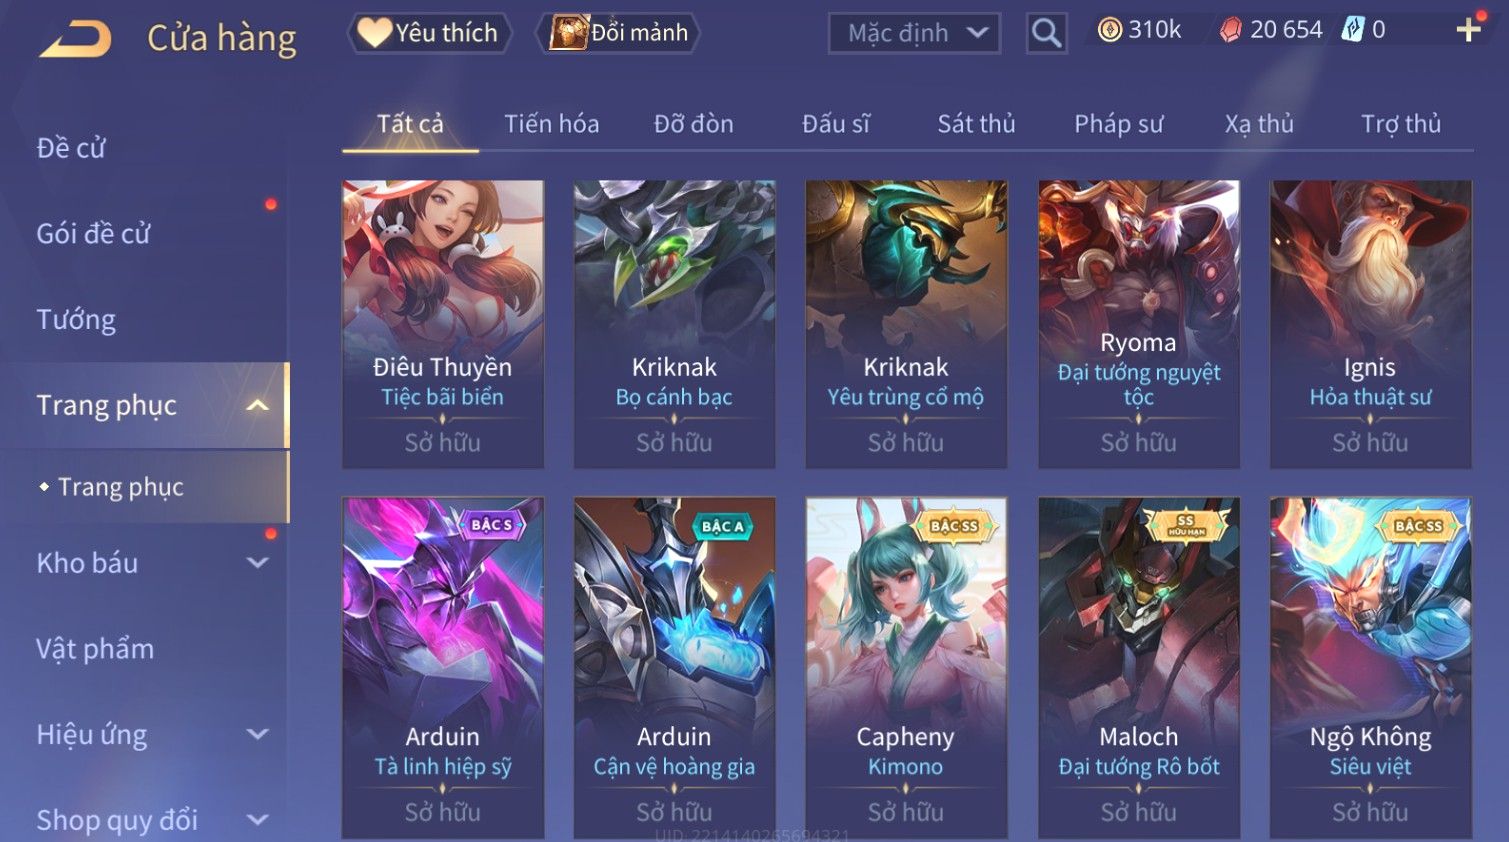Click the blue voucher currency icon
The image size is (1509, 842).
1353,30
